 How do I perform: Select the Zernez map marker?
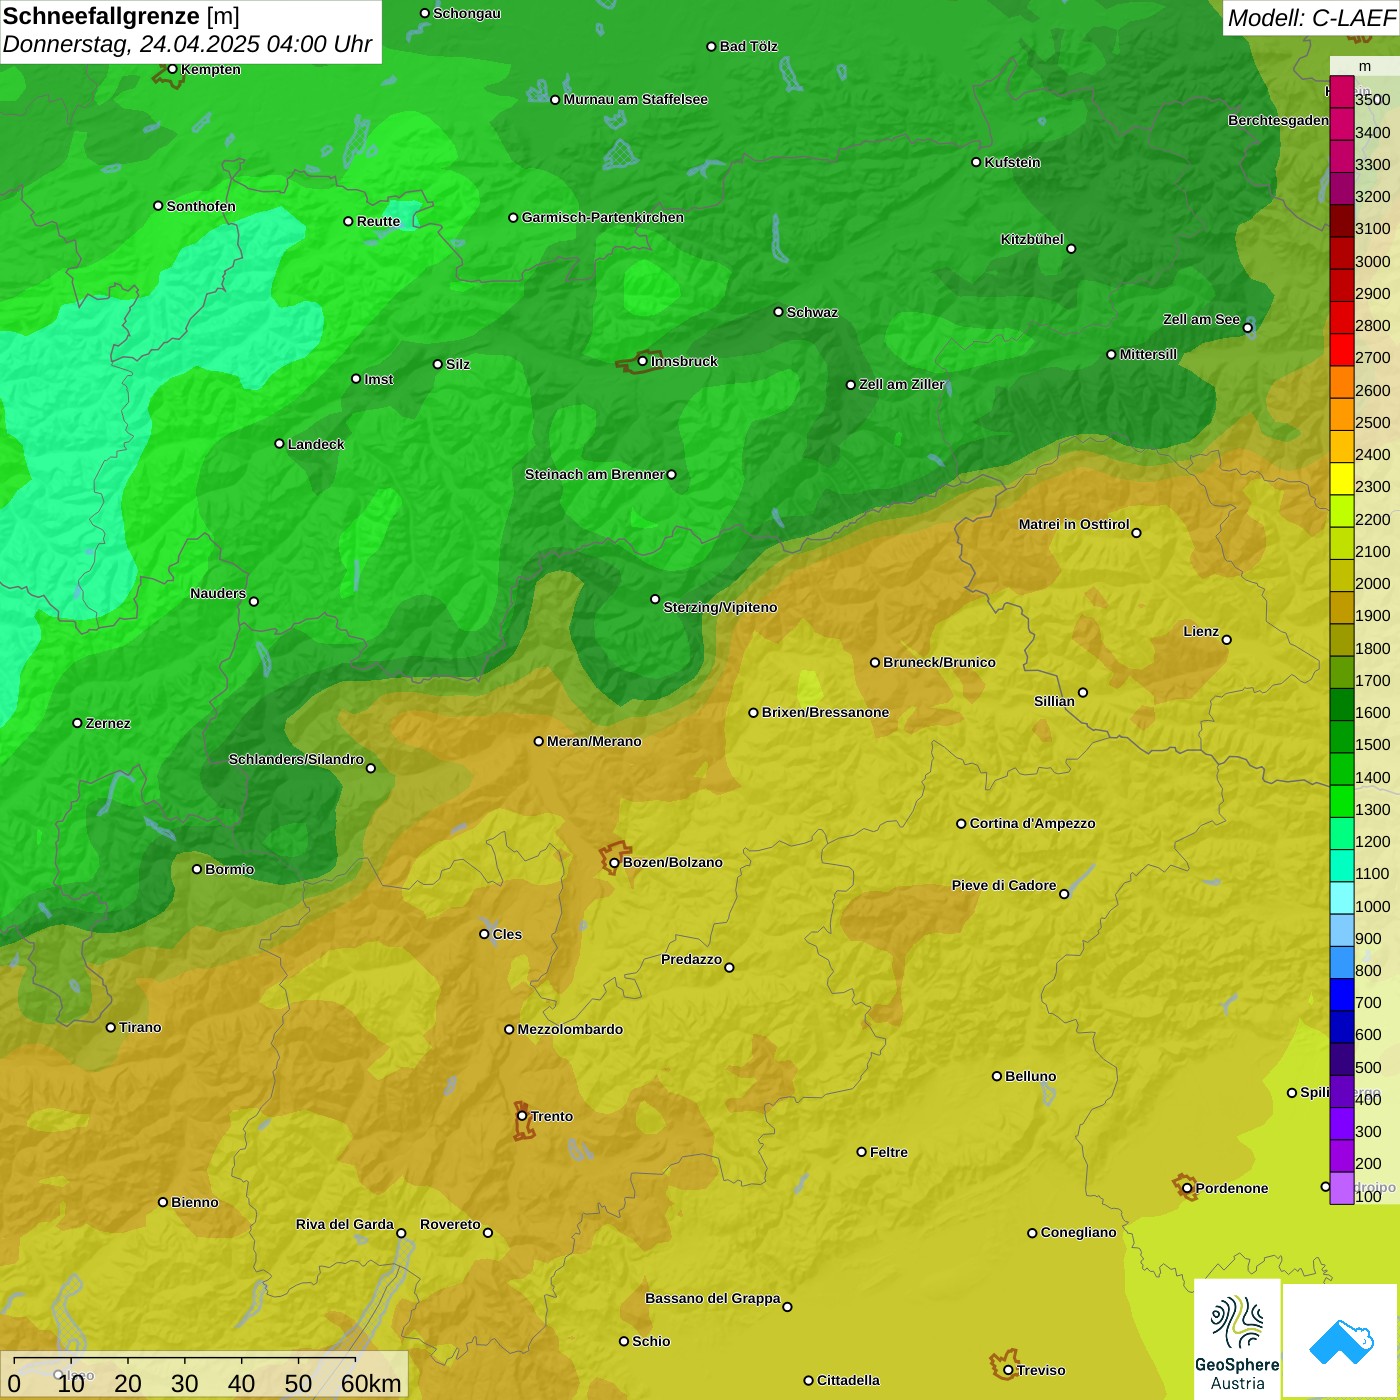(x=77, y=723)
